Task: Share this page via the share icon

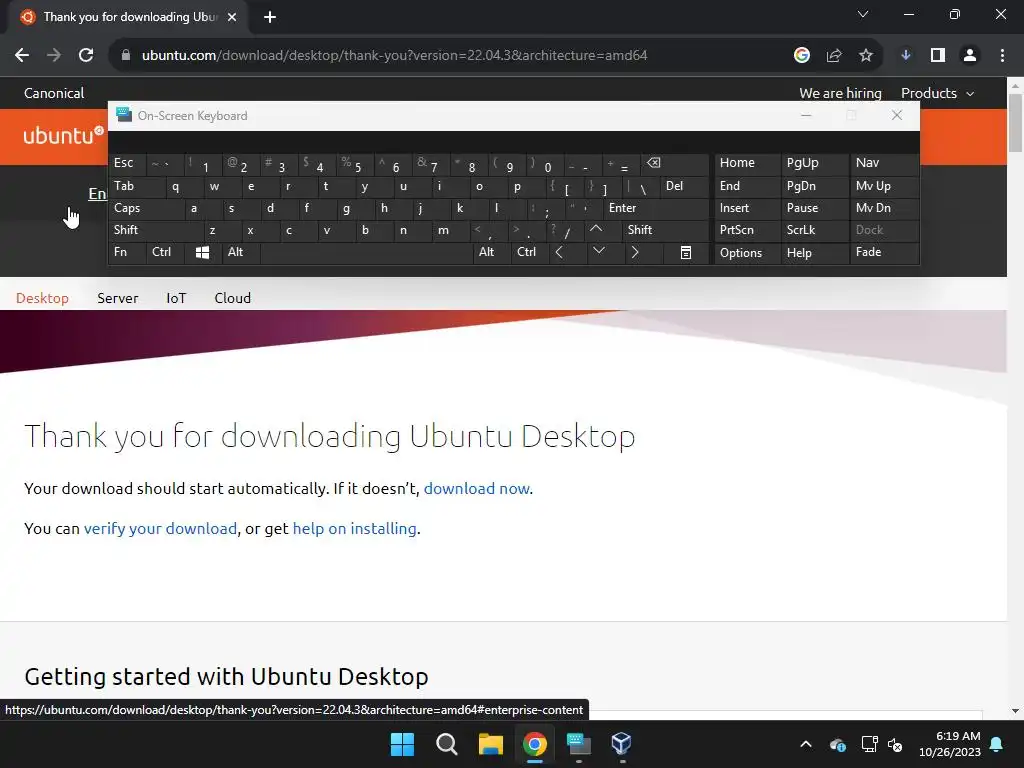Action: pos(834,56)
